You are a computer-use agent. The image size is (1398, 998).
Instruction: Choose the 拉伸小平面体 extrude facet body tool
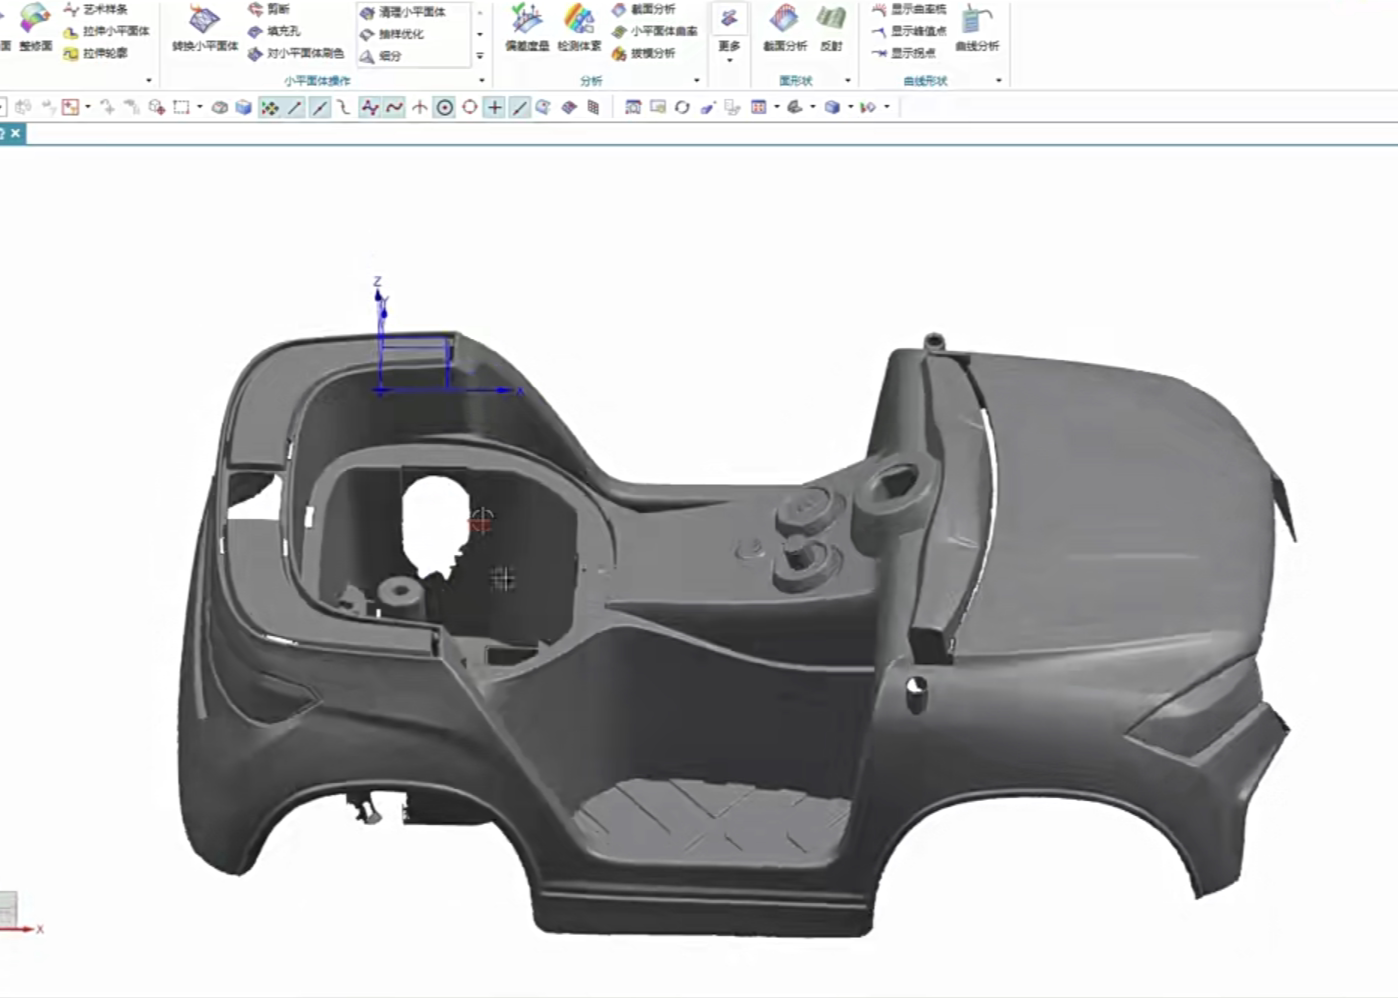[106, 32]
